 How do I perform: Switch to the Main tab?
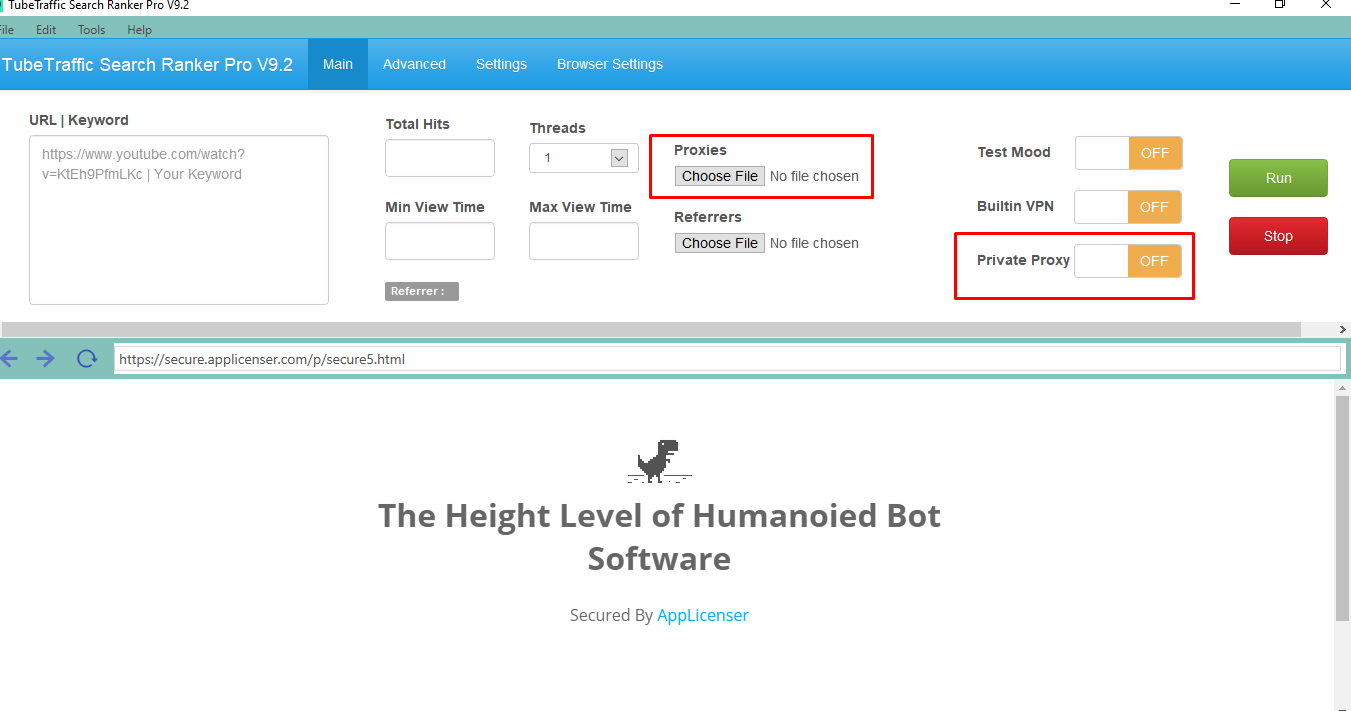pos(338,64)
